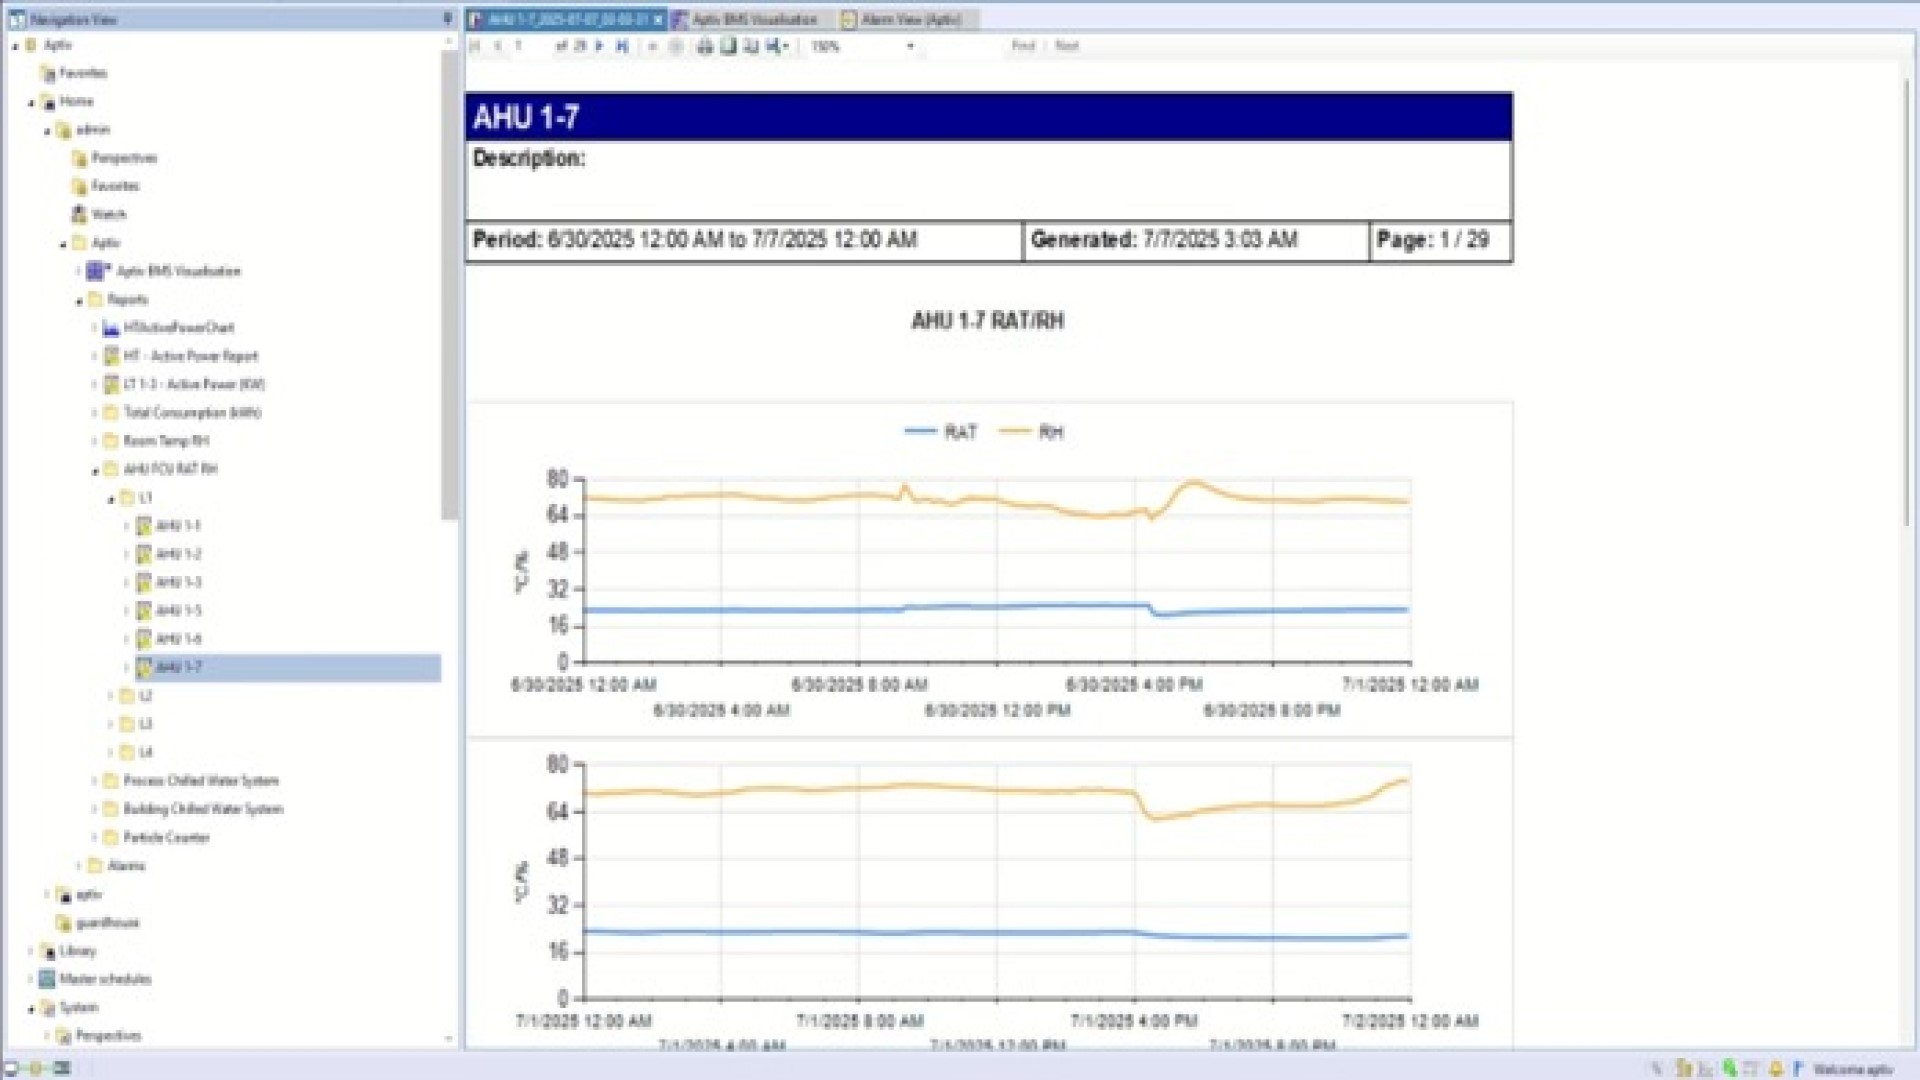Pin the Navigation View panel

click(x=447, y=18)
